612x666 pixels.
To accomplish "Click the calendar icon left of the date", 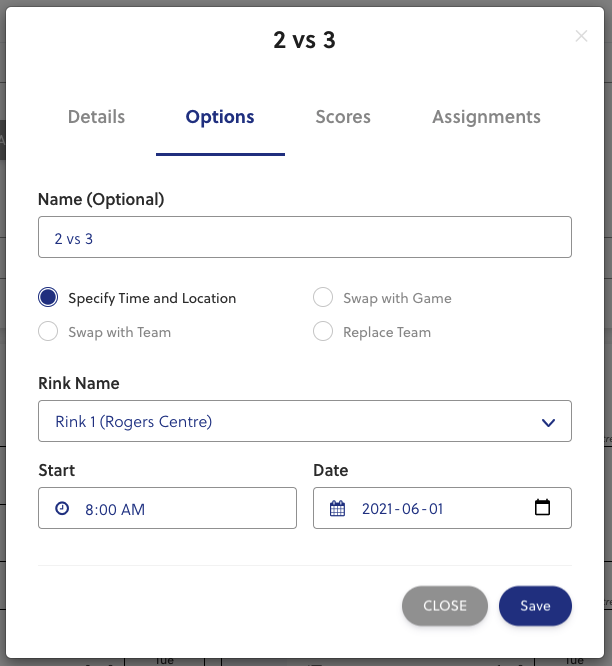I will pyautogui.click(x=338, y=509).
